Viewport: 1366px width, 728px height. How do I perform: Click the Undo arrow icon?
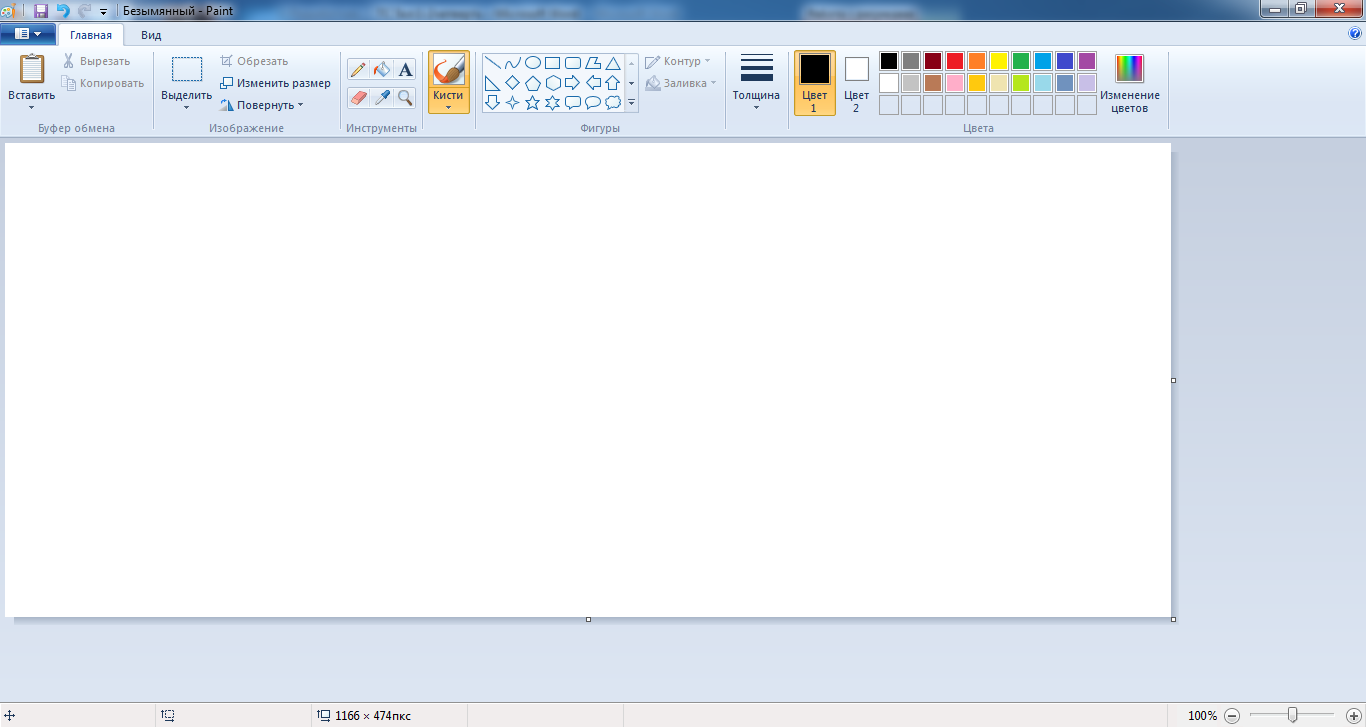tap(63, 10)
